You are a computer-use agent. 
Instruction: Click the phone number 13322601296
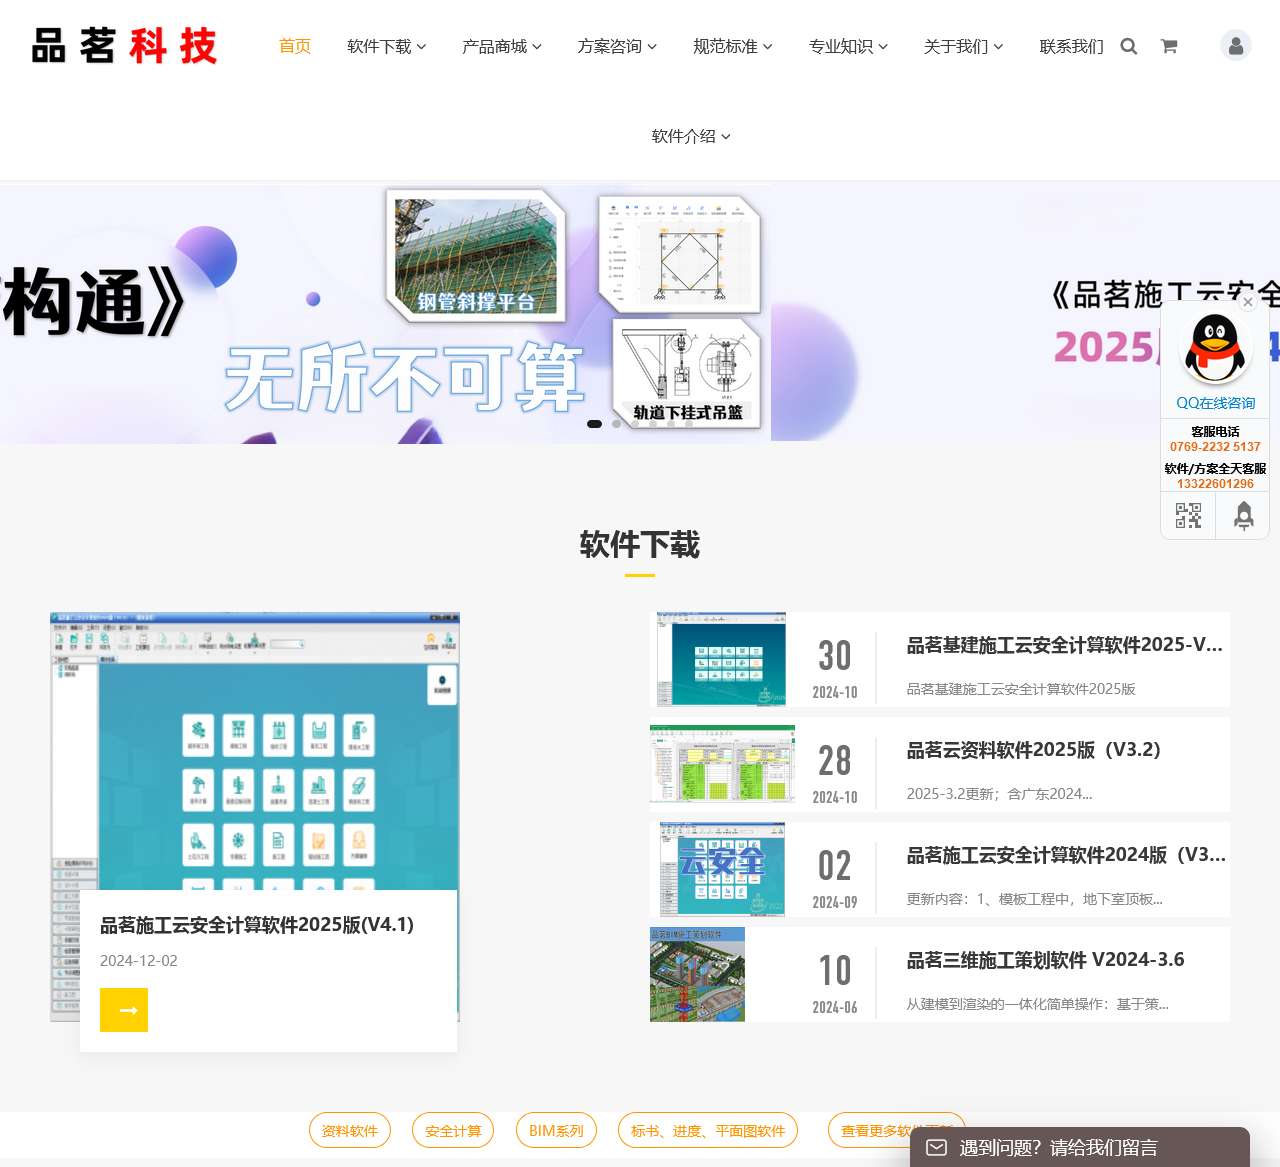pos(1215,484)
